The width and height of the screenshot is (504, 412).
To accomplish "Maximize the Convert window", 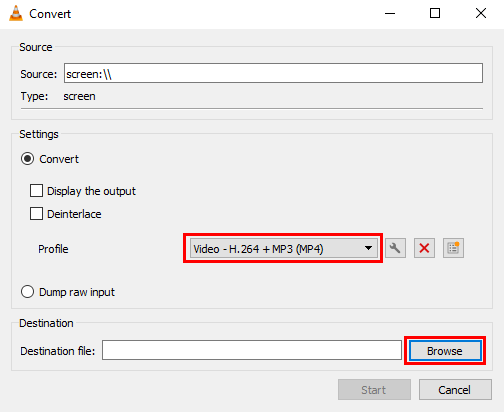I will pyautogui.click(x=435, y=13).
